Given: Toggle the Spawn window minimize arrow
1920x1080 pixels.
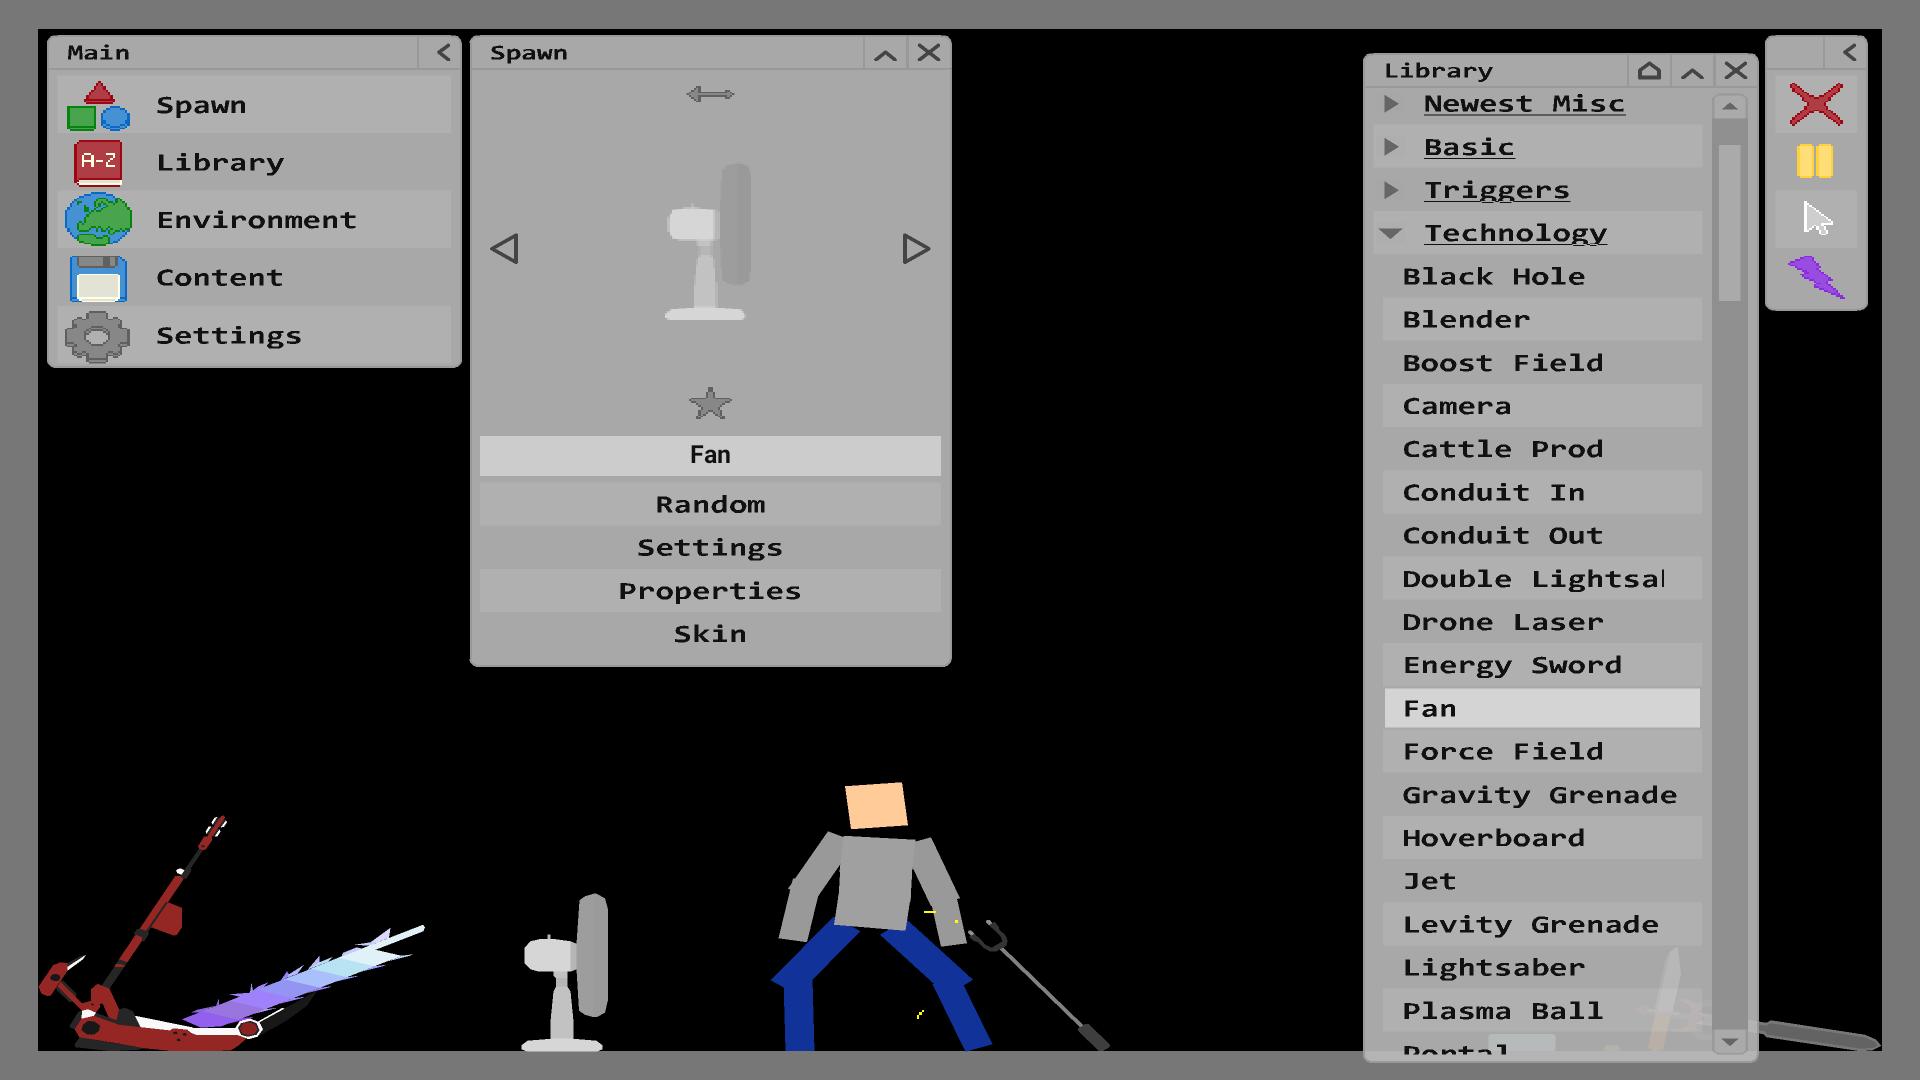Looking at the screenshot, I should 886,53.
